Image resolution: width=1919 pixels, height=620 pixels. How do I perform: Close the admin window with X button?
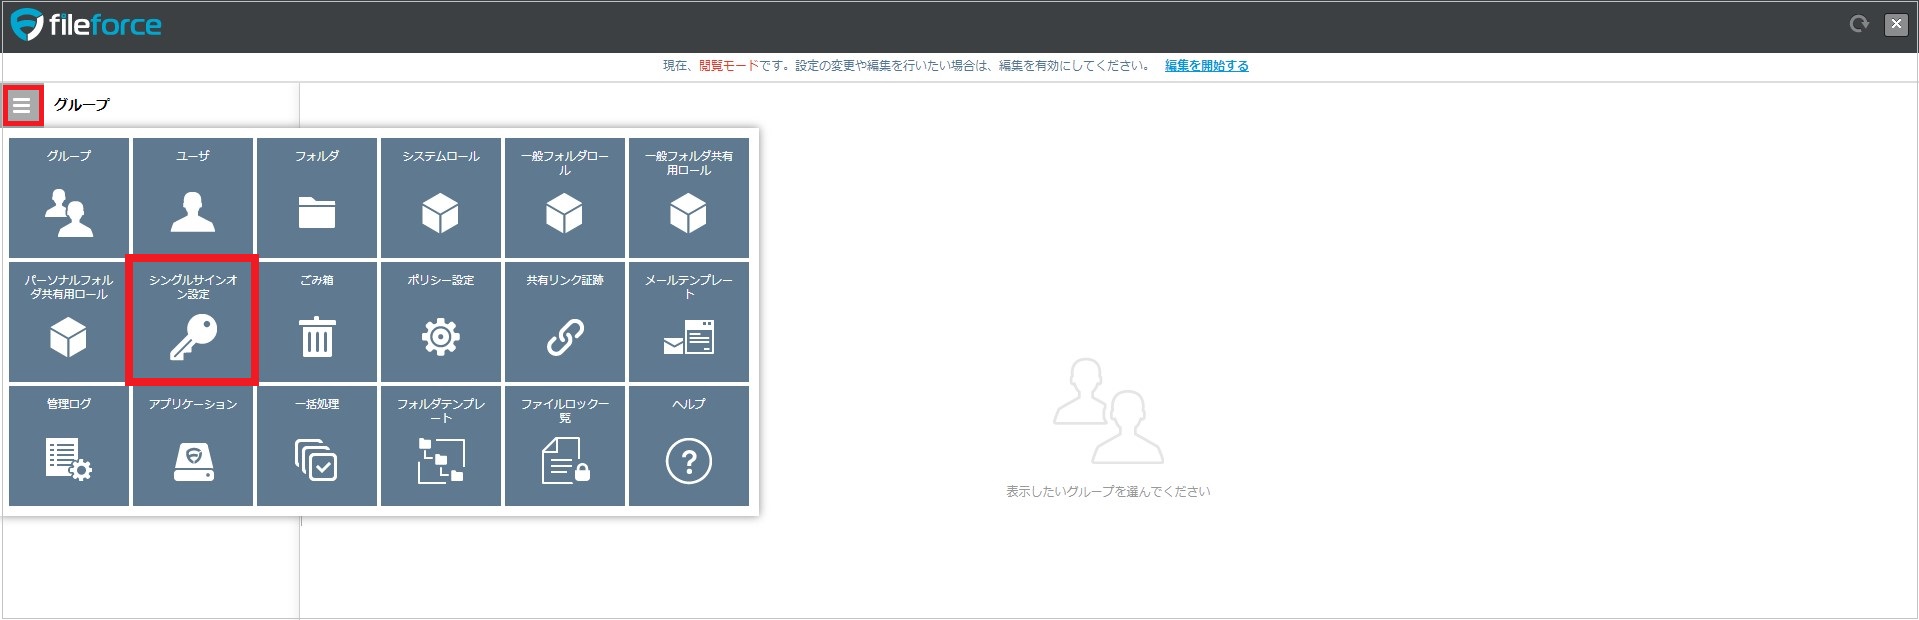[x=1896, y=25]
